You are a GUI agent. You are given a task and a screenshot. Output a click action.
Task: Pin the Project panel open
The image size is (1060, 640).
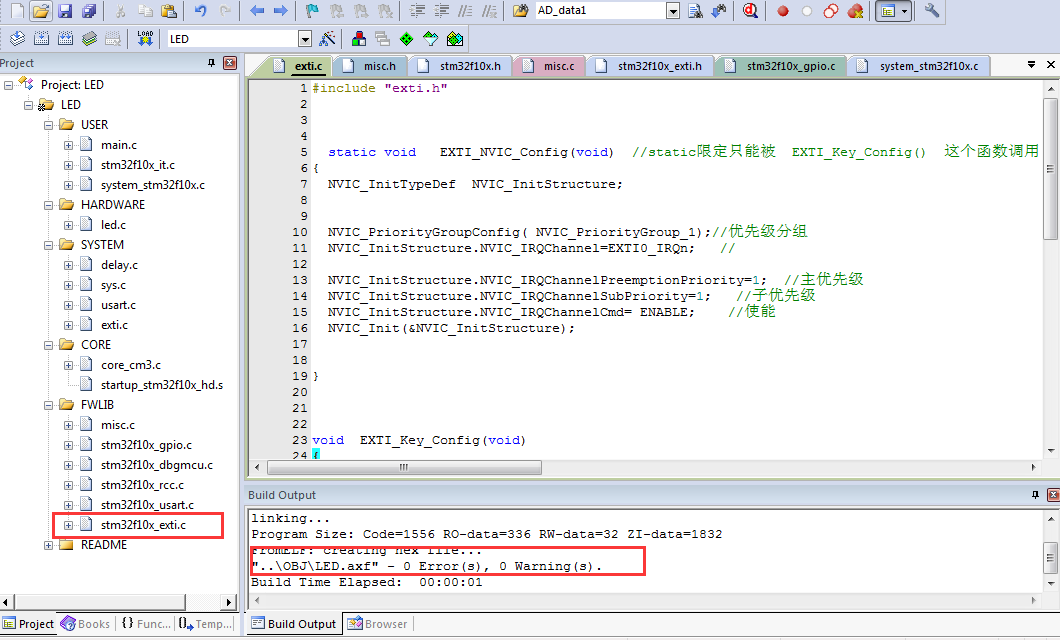point(210,62)
